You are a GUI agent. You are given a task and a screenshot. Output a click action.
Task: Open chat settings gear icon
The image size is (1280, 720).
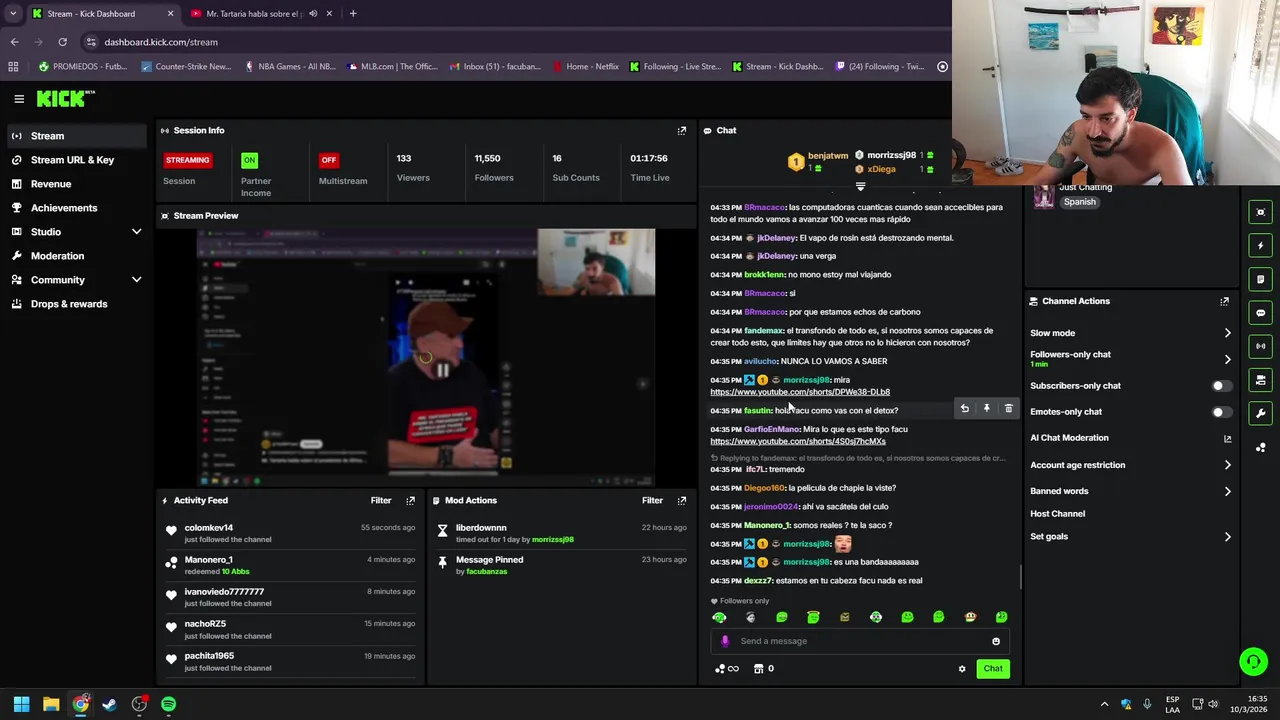pyautogui.click(x=962, y=669)
